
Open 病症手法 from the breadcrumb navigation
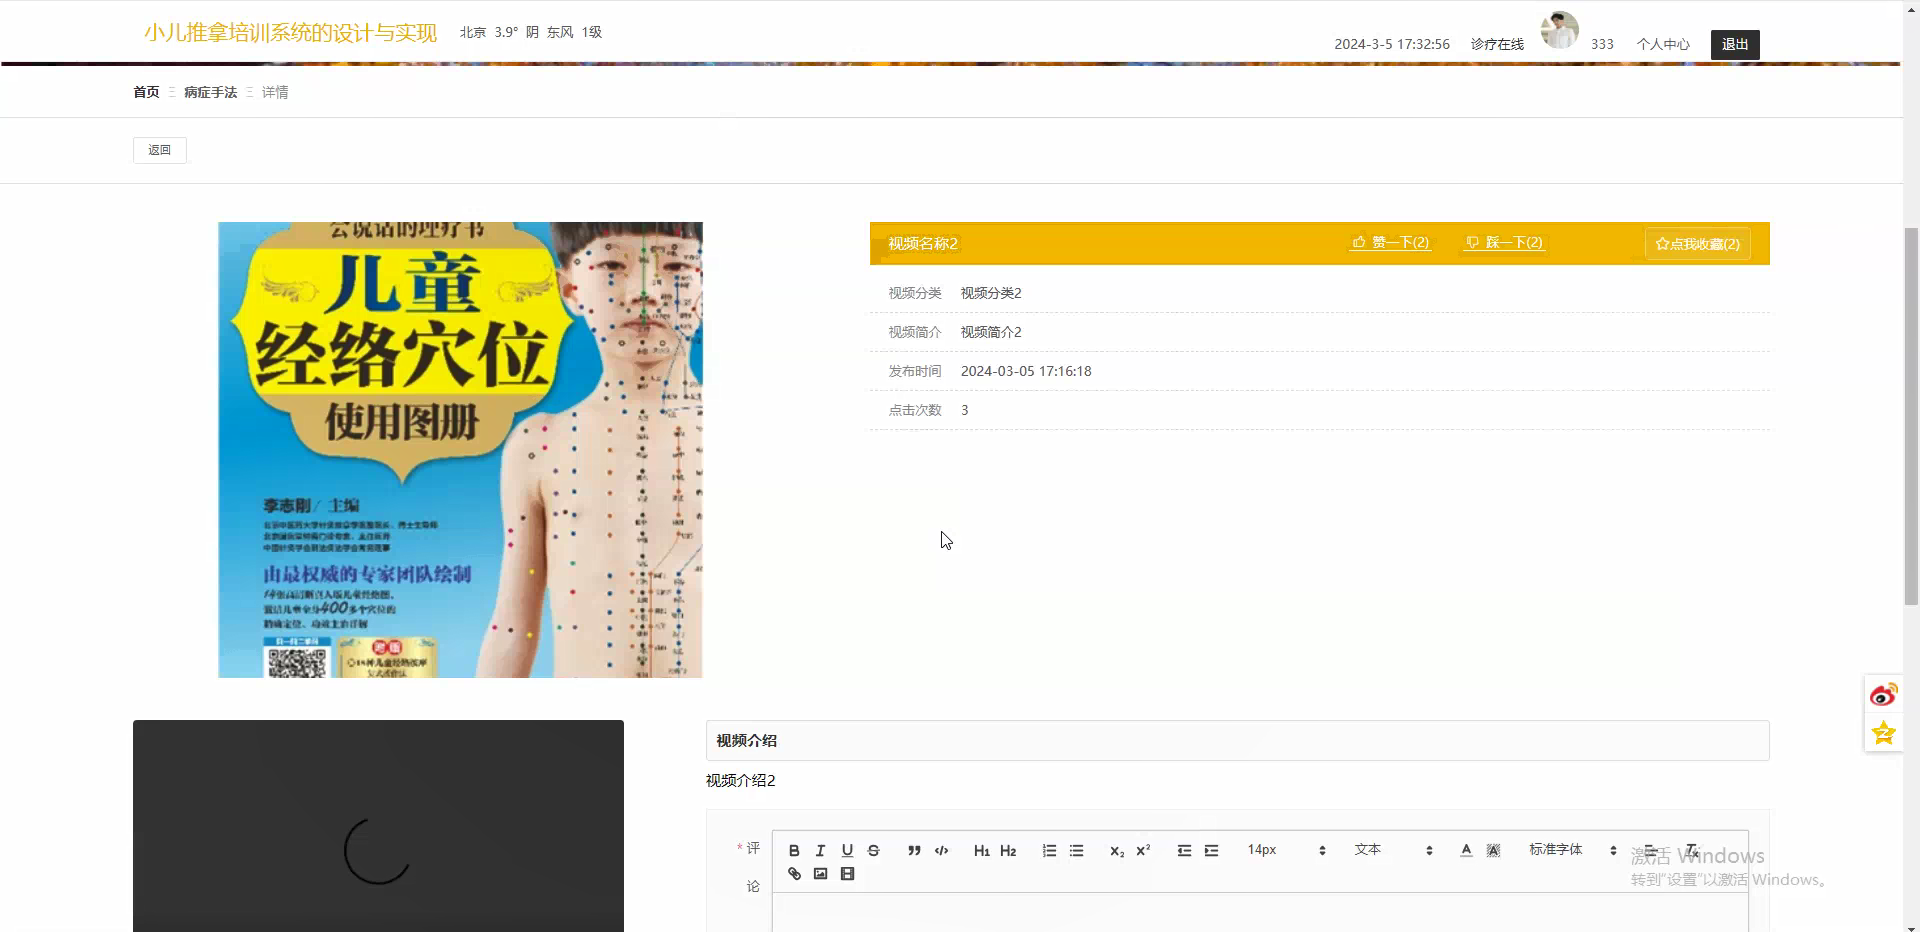(208, 91)
